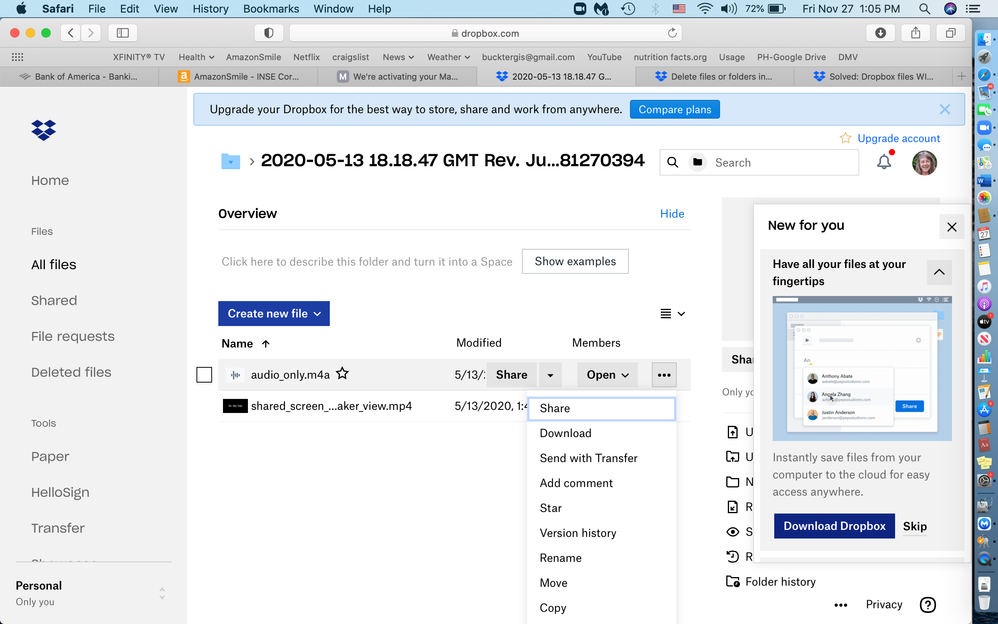Open the notifications bell
The image size is (998, 624).
(x=884, y=162)
